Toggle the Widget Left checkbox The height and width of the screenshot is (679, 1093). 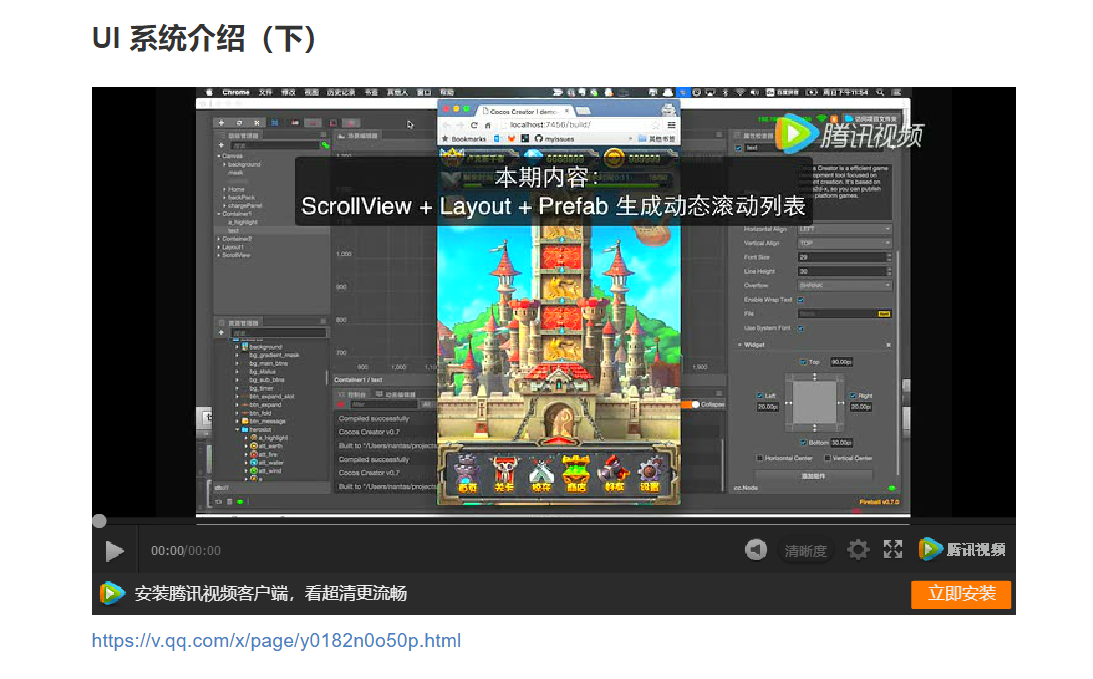click(x=760, y=396)
